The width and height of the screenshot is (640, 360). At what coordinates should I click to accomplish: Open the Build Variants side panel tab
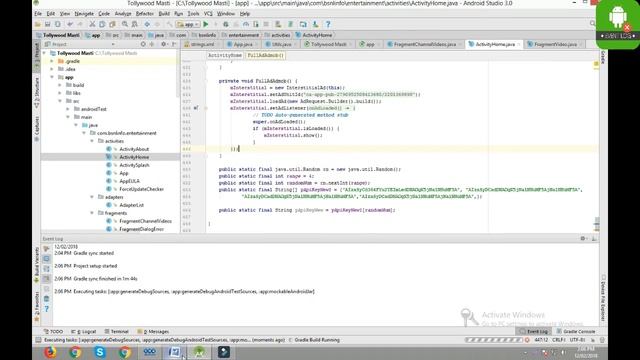(36, 264)
